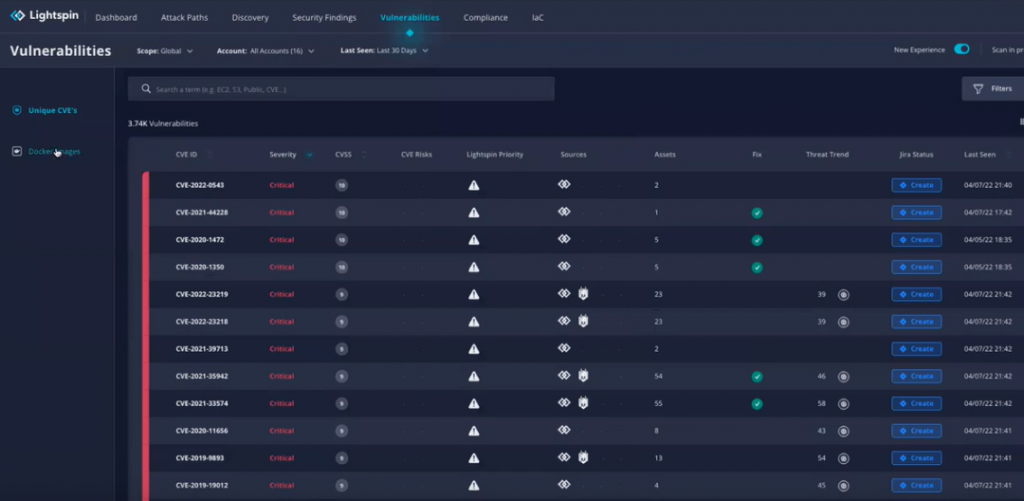Click the second source icon for CVE-2019-9893
This screenshot has width=1024, height=501.
(x=583, y=458)
